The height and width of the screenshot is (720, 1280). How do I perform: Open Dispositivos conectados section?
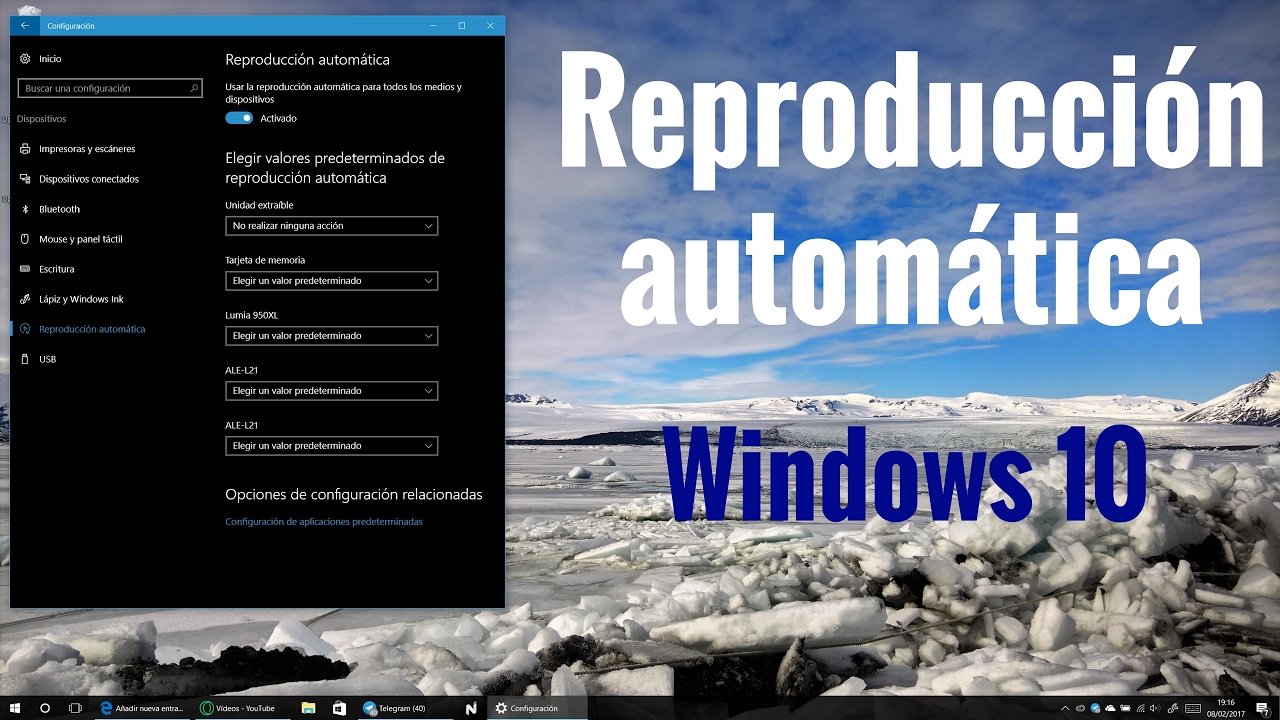89,179
